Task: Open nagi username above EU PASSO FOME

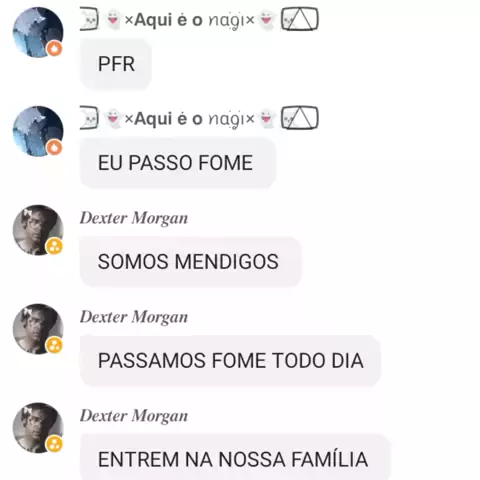Action: pos(199,118)
